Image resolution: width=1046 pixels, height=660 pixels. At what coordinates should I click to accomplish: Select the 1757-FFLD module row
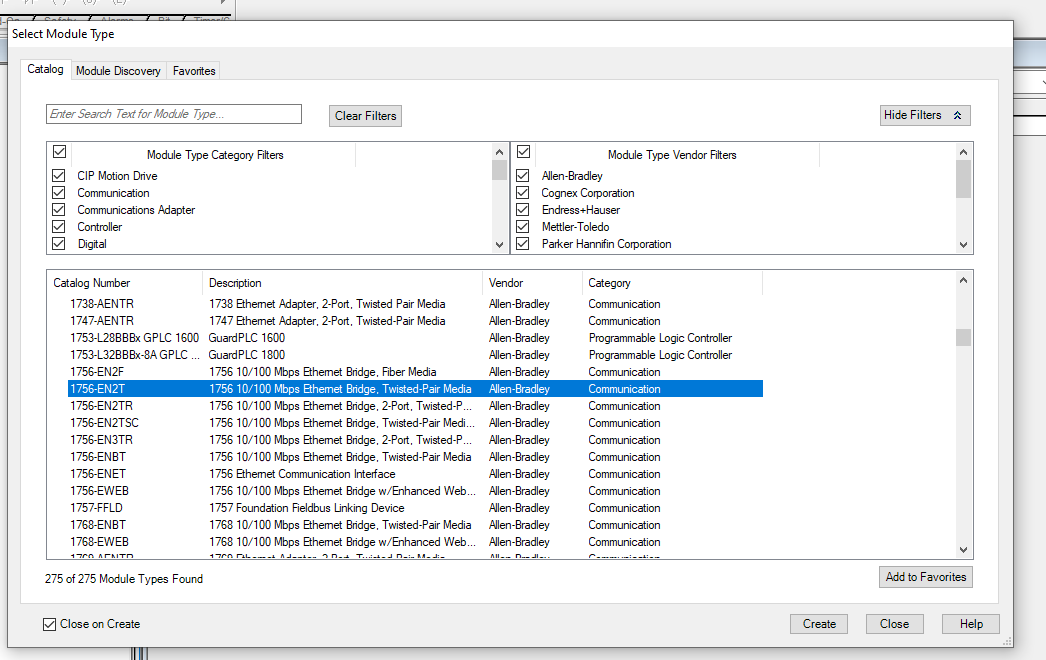(x=415, y=508)
